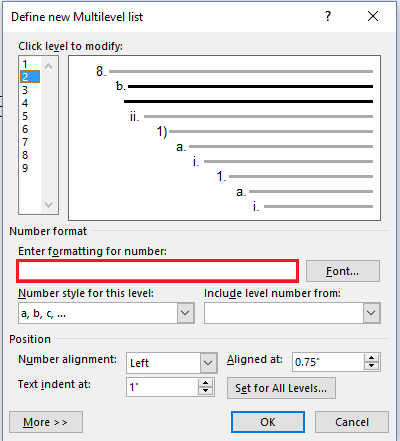The height and width of the screenshot is (441, 400).
Task: Increase the Text indent at value
Action: point(205,383)
